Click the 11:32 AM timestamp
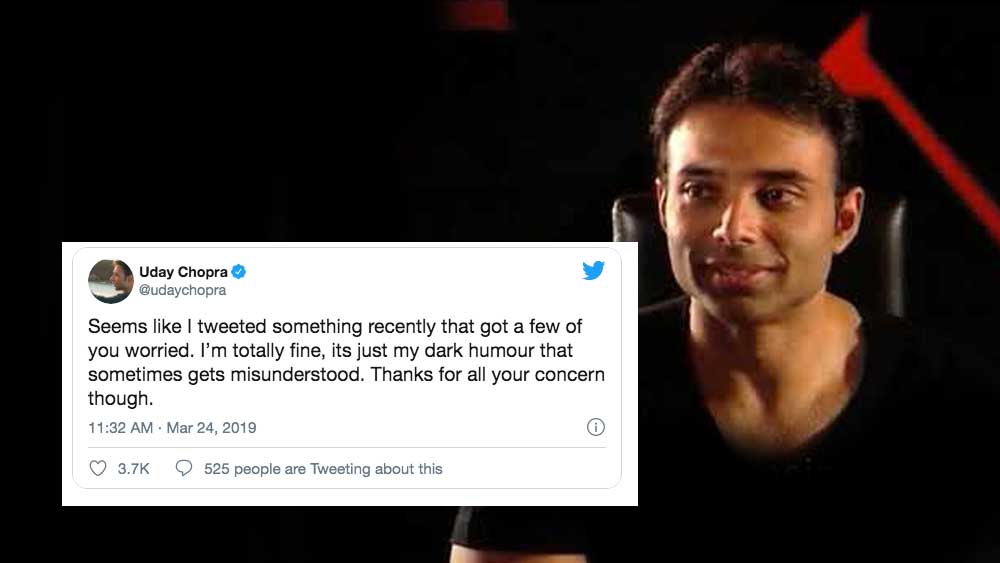The width and height of the screenshot is (1000, 563). click(120, 428)
